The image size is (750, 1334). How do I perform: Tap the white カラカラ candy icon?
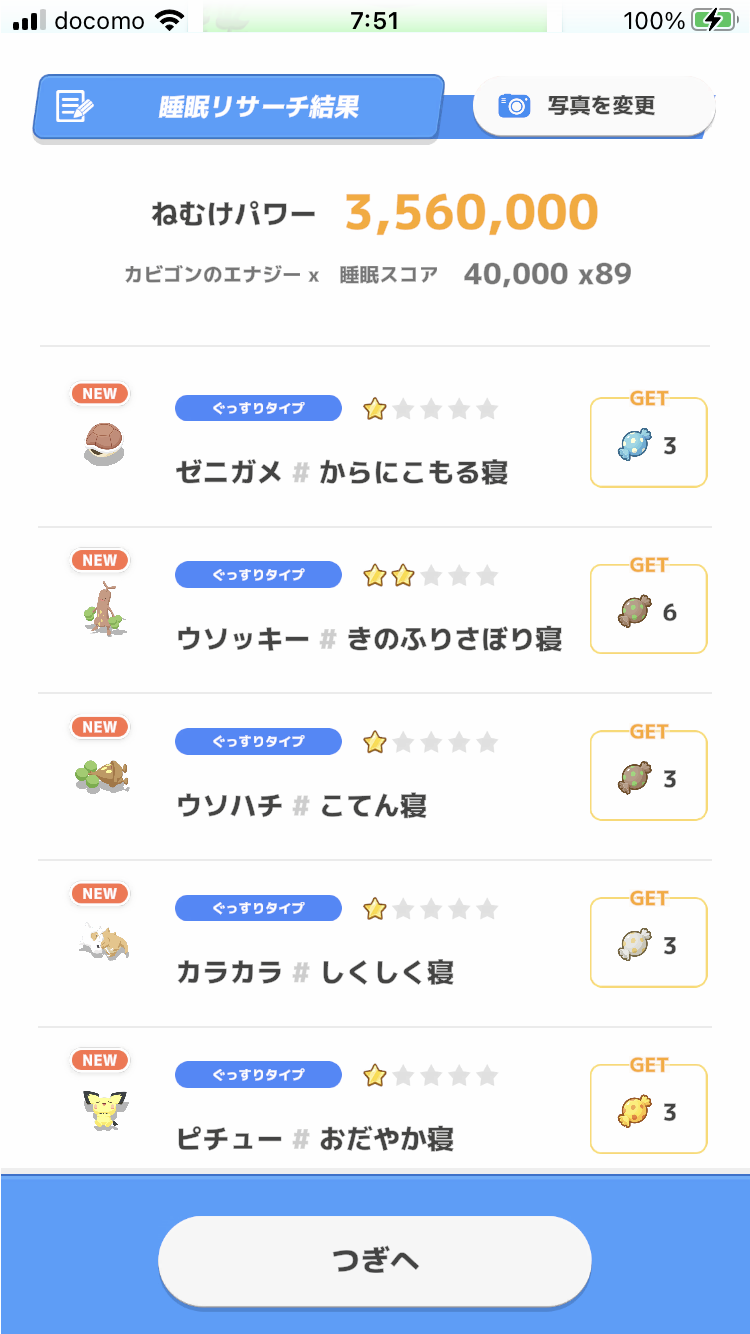[634, 944]
